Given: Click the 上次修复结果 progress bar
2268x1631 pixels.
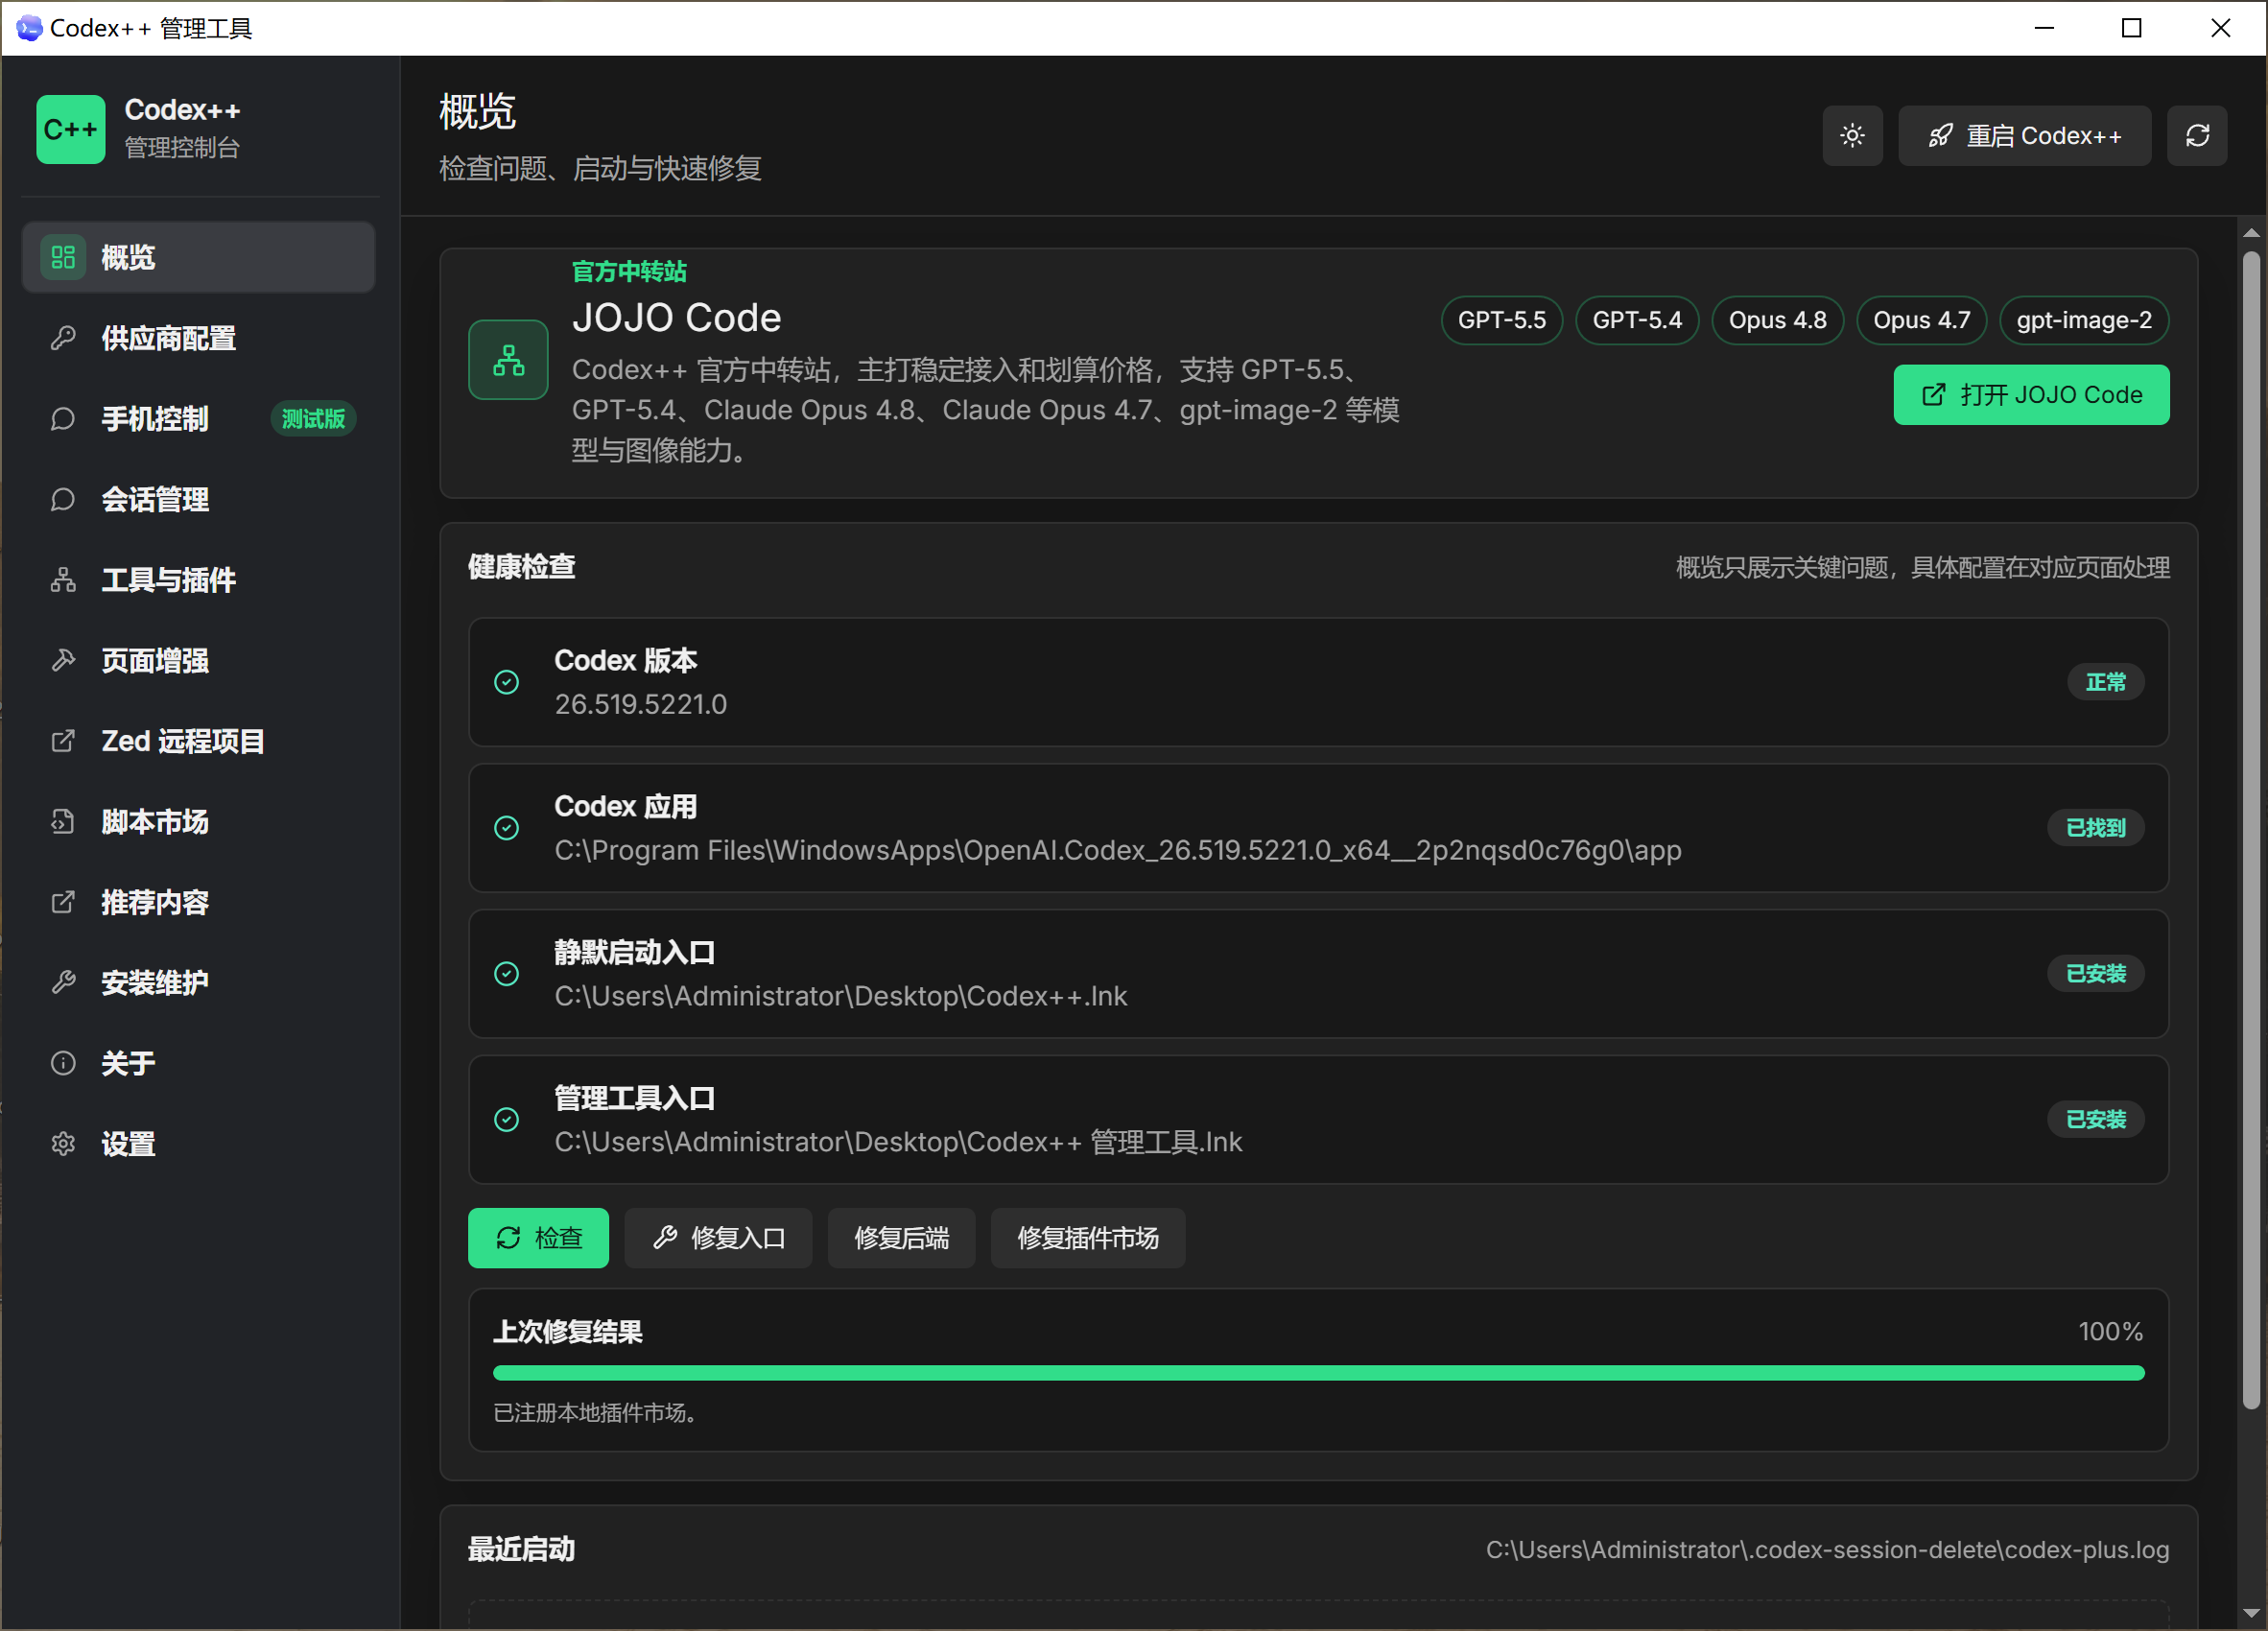Looking at the screenshot, I should [1318, 1373].
